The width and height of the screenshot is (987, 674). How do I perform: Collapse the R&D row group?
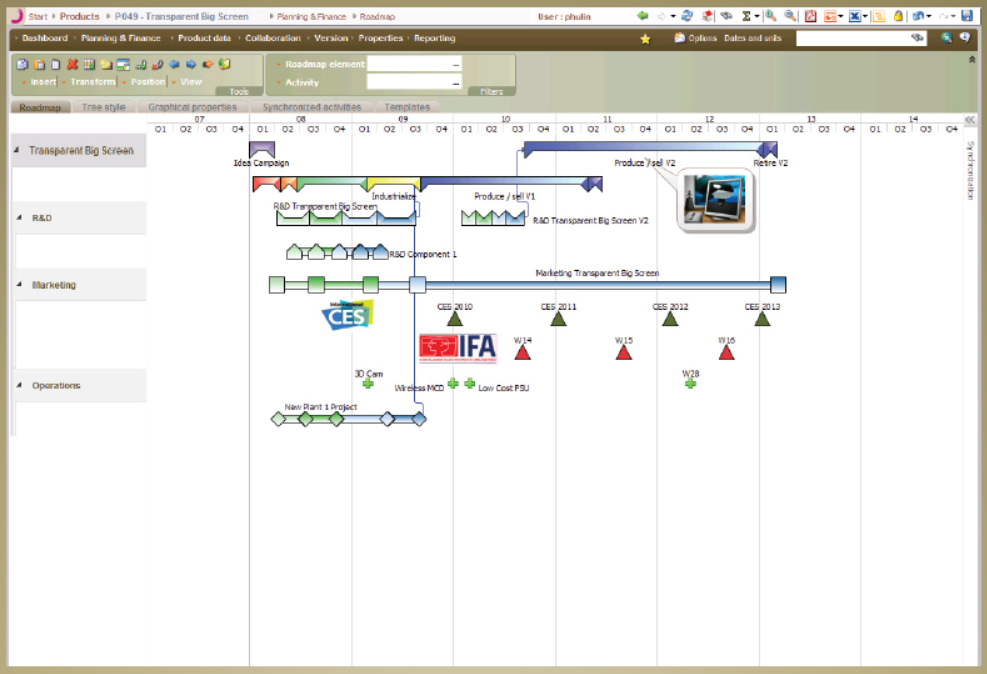(x=20, y=217)
